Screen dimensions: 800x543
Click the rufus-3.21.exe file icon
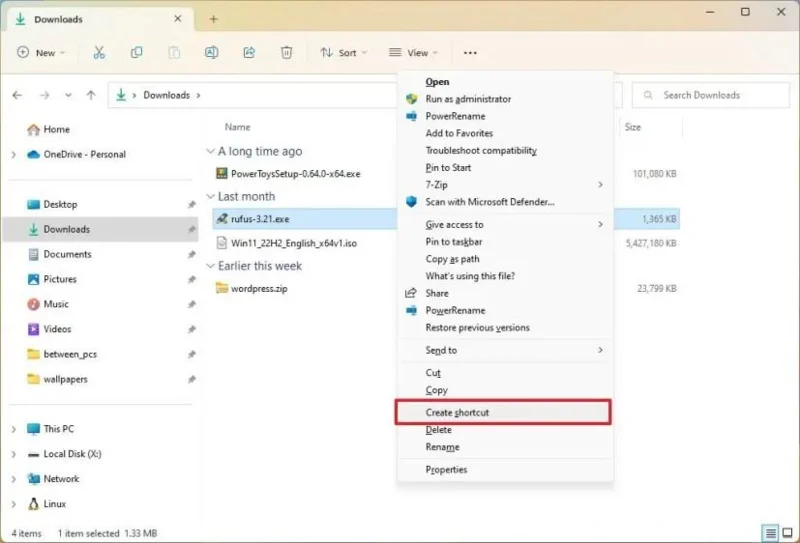pyautogui.click(x=221, y=218)
